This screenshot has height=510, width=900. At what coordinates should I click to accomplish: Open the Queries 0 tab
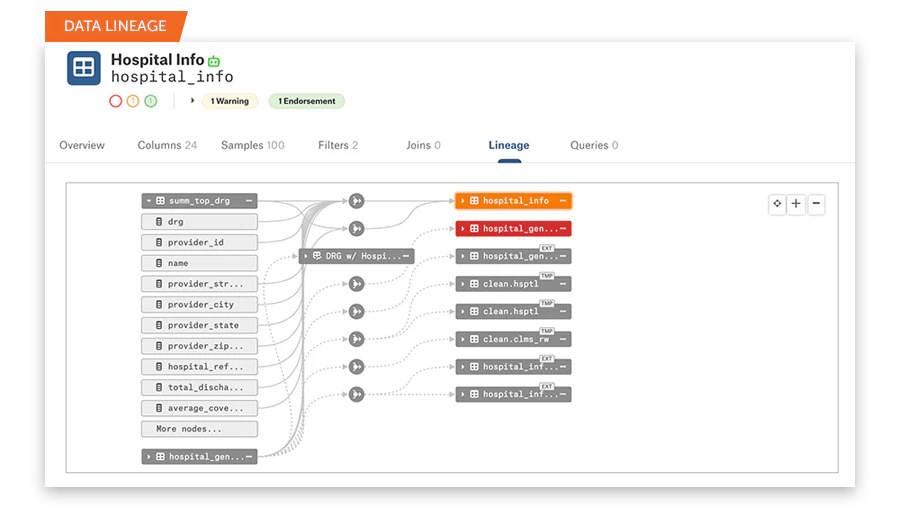pyautogui.click(x=594, y=145)
